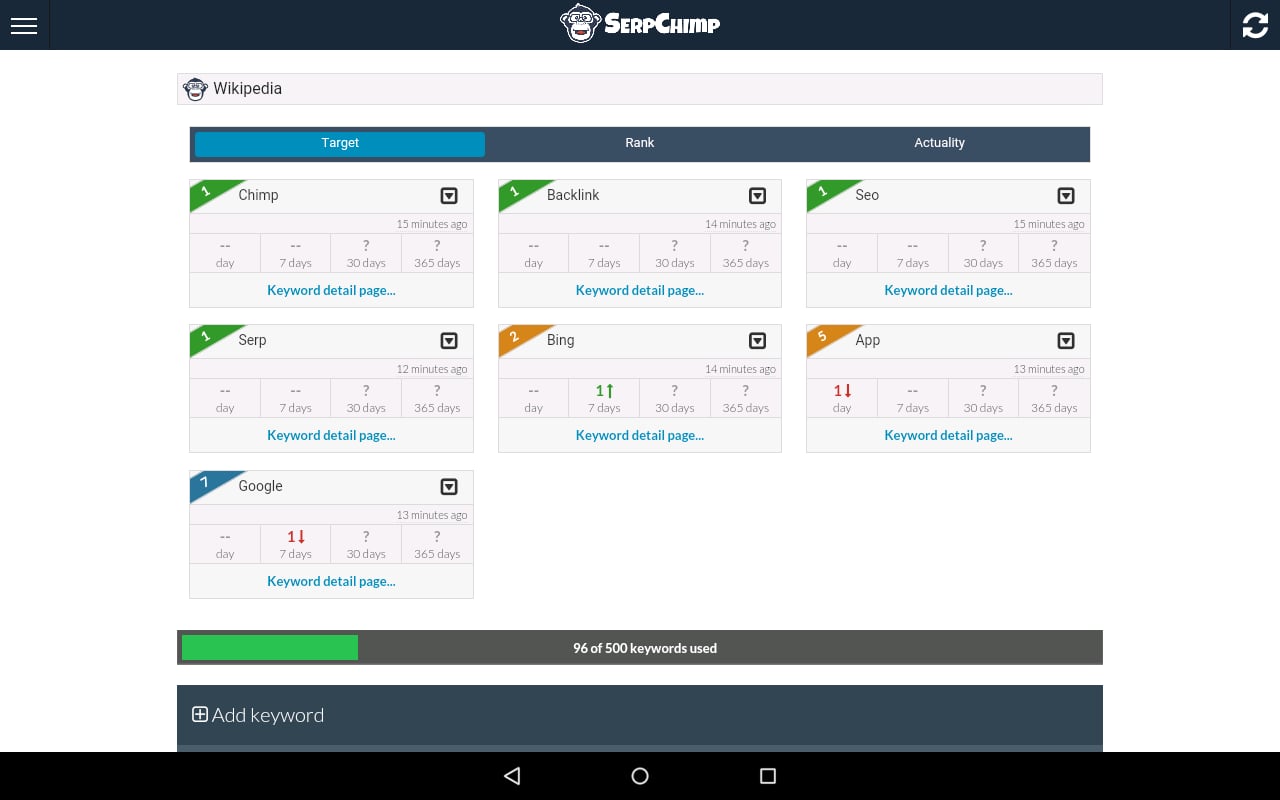This screenshot has width=1280, height=800.
Task: Select the Target tab
Action: [x=340, y=144]
